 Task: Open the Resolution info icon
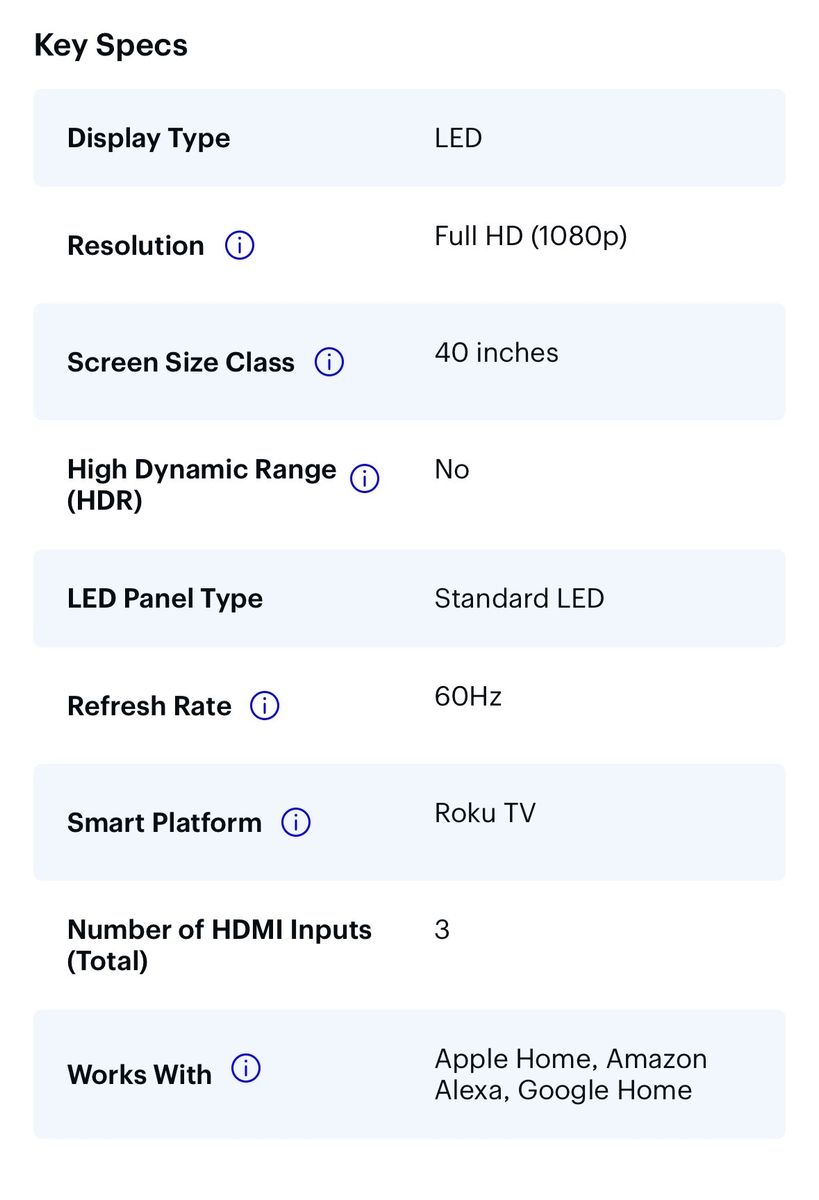tap(240, 246)
